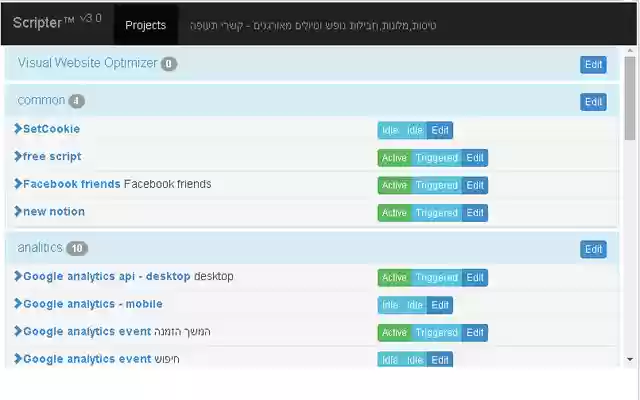Expand Google analytics - mobile chevron
The width and height of the screenshot is (640, 400).
[x=18, y=304]
